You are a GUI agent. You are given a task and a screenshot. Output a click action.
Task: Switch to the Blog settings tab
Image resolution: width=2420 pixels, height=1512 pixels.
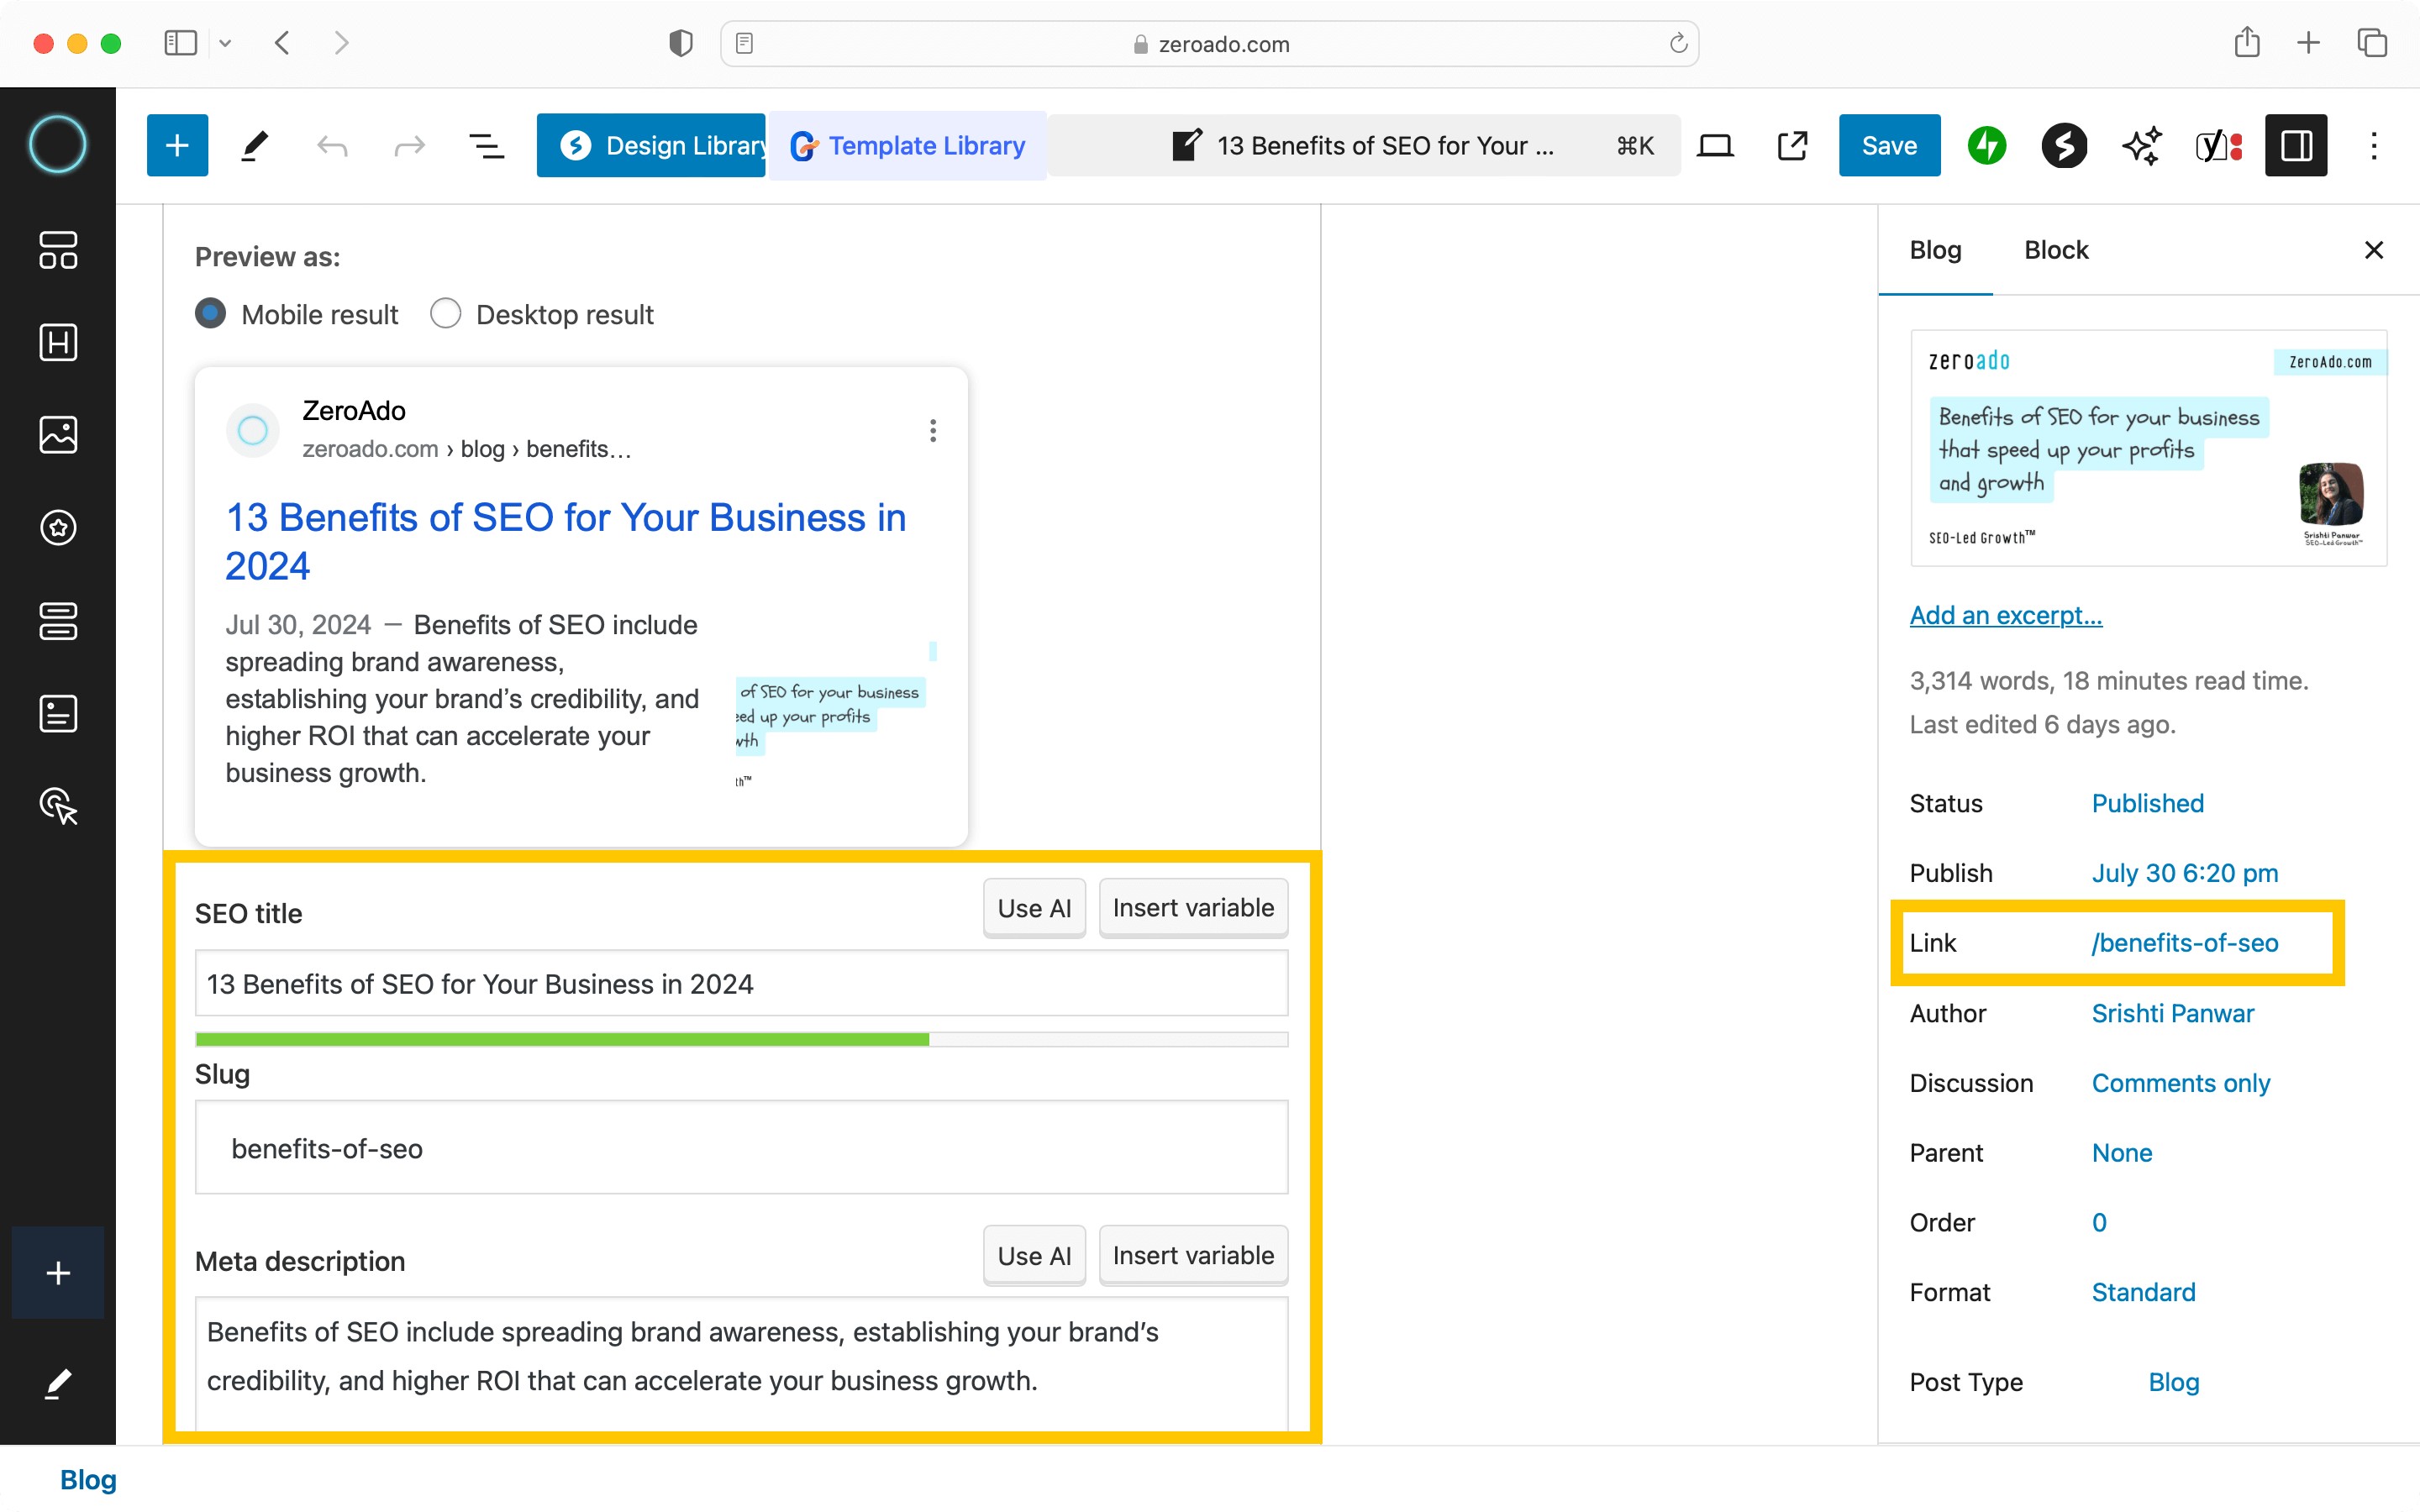click(1935, 250)
